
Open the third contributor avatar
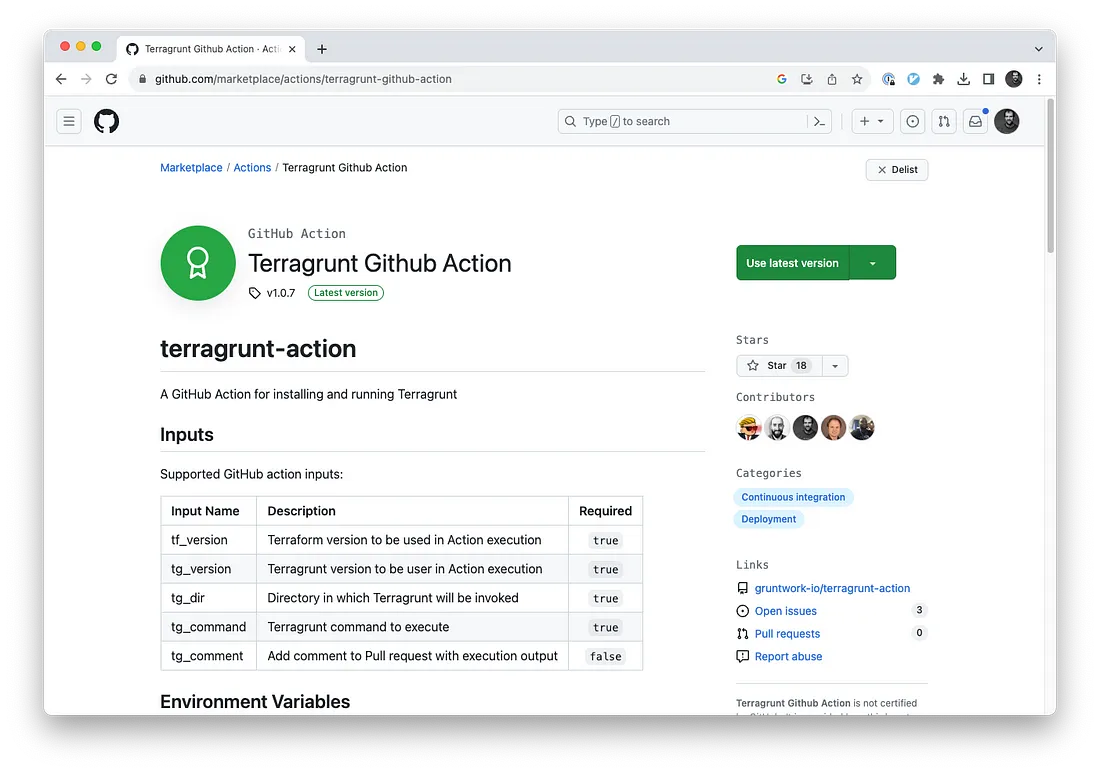tap(805, 427)
